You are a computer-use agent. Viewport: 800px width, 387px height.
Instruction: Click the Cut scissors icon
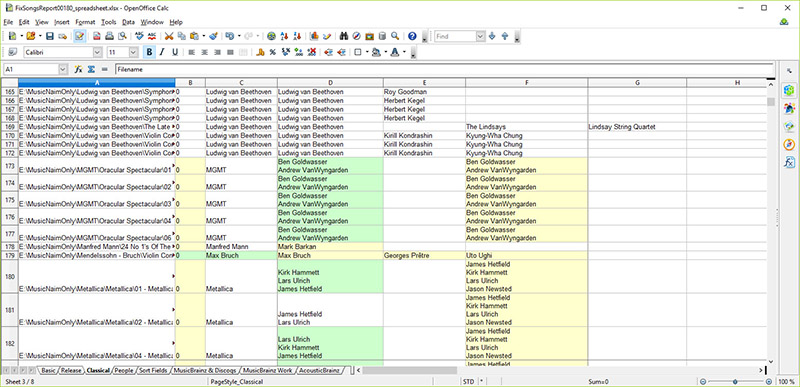(x=168, y=36)
